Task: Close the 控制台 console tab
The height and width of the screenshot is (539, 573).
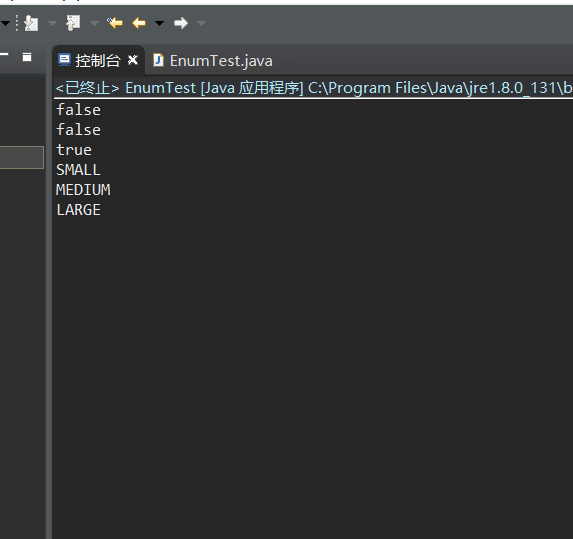Action: point(133,60)
